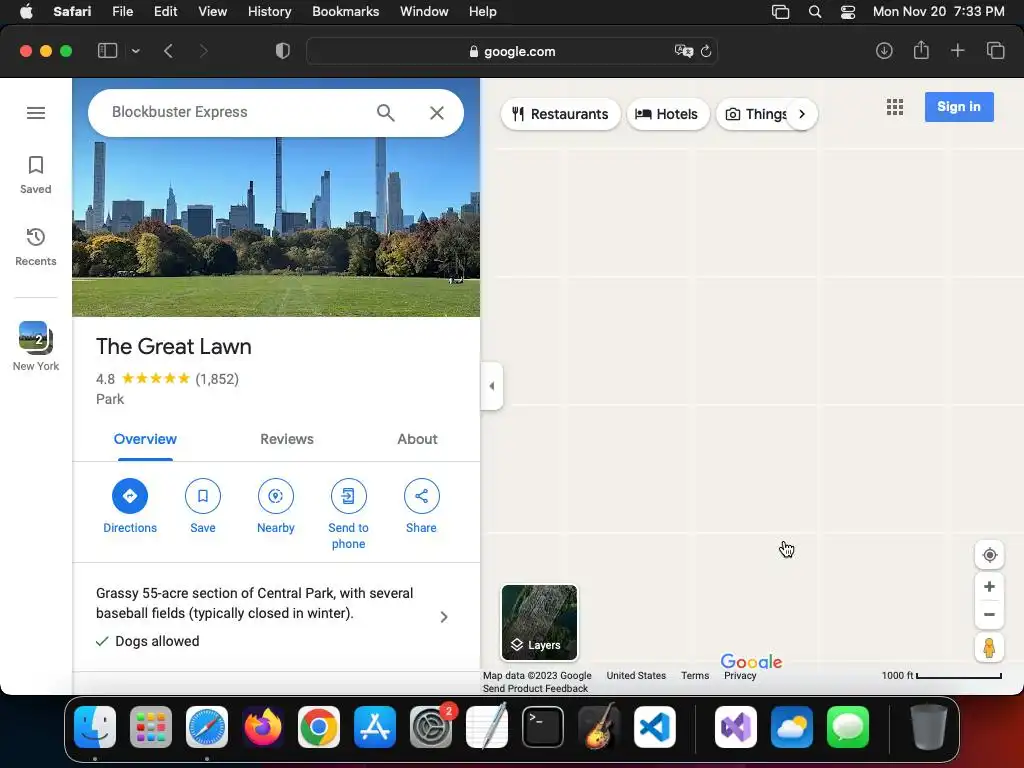Screen dimensions: 1024x768
Task: Open Terminal from the Dock
Action: click(543, 727)
